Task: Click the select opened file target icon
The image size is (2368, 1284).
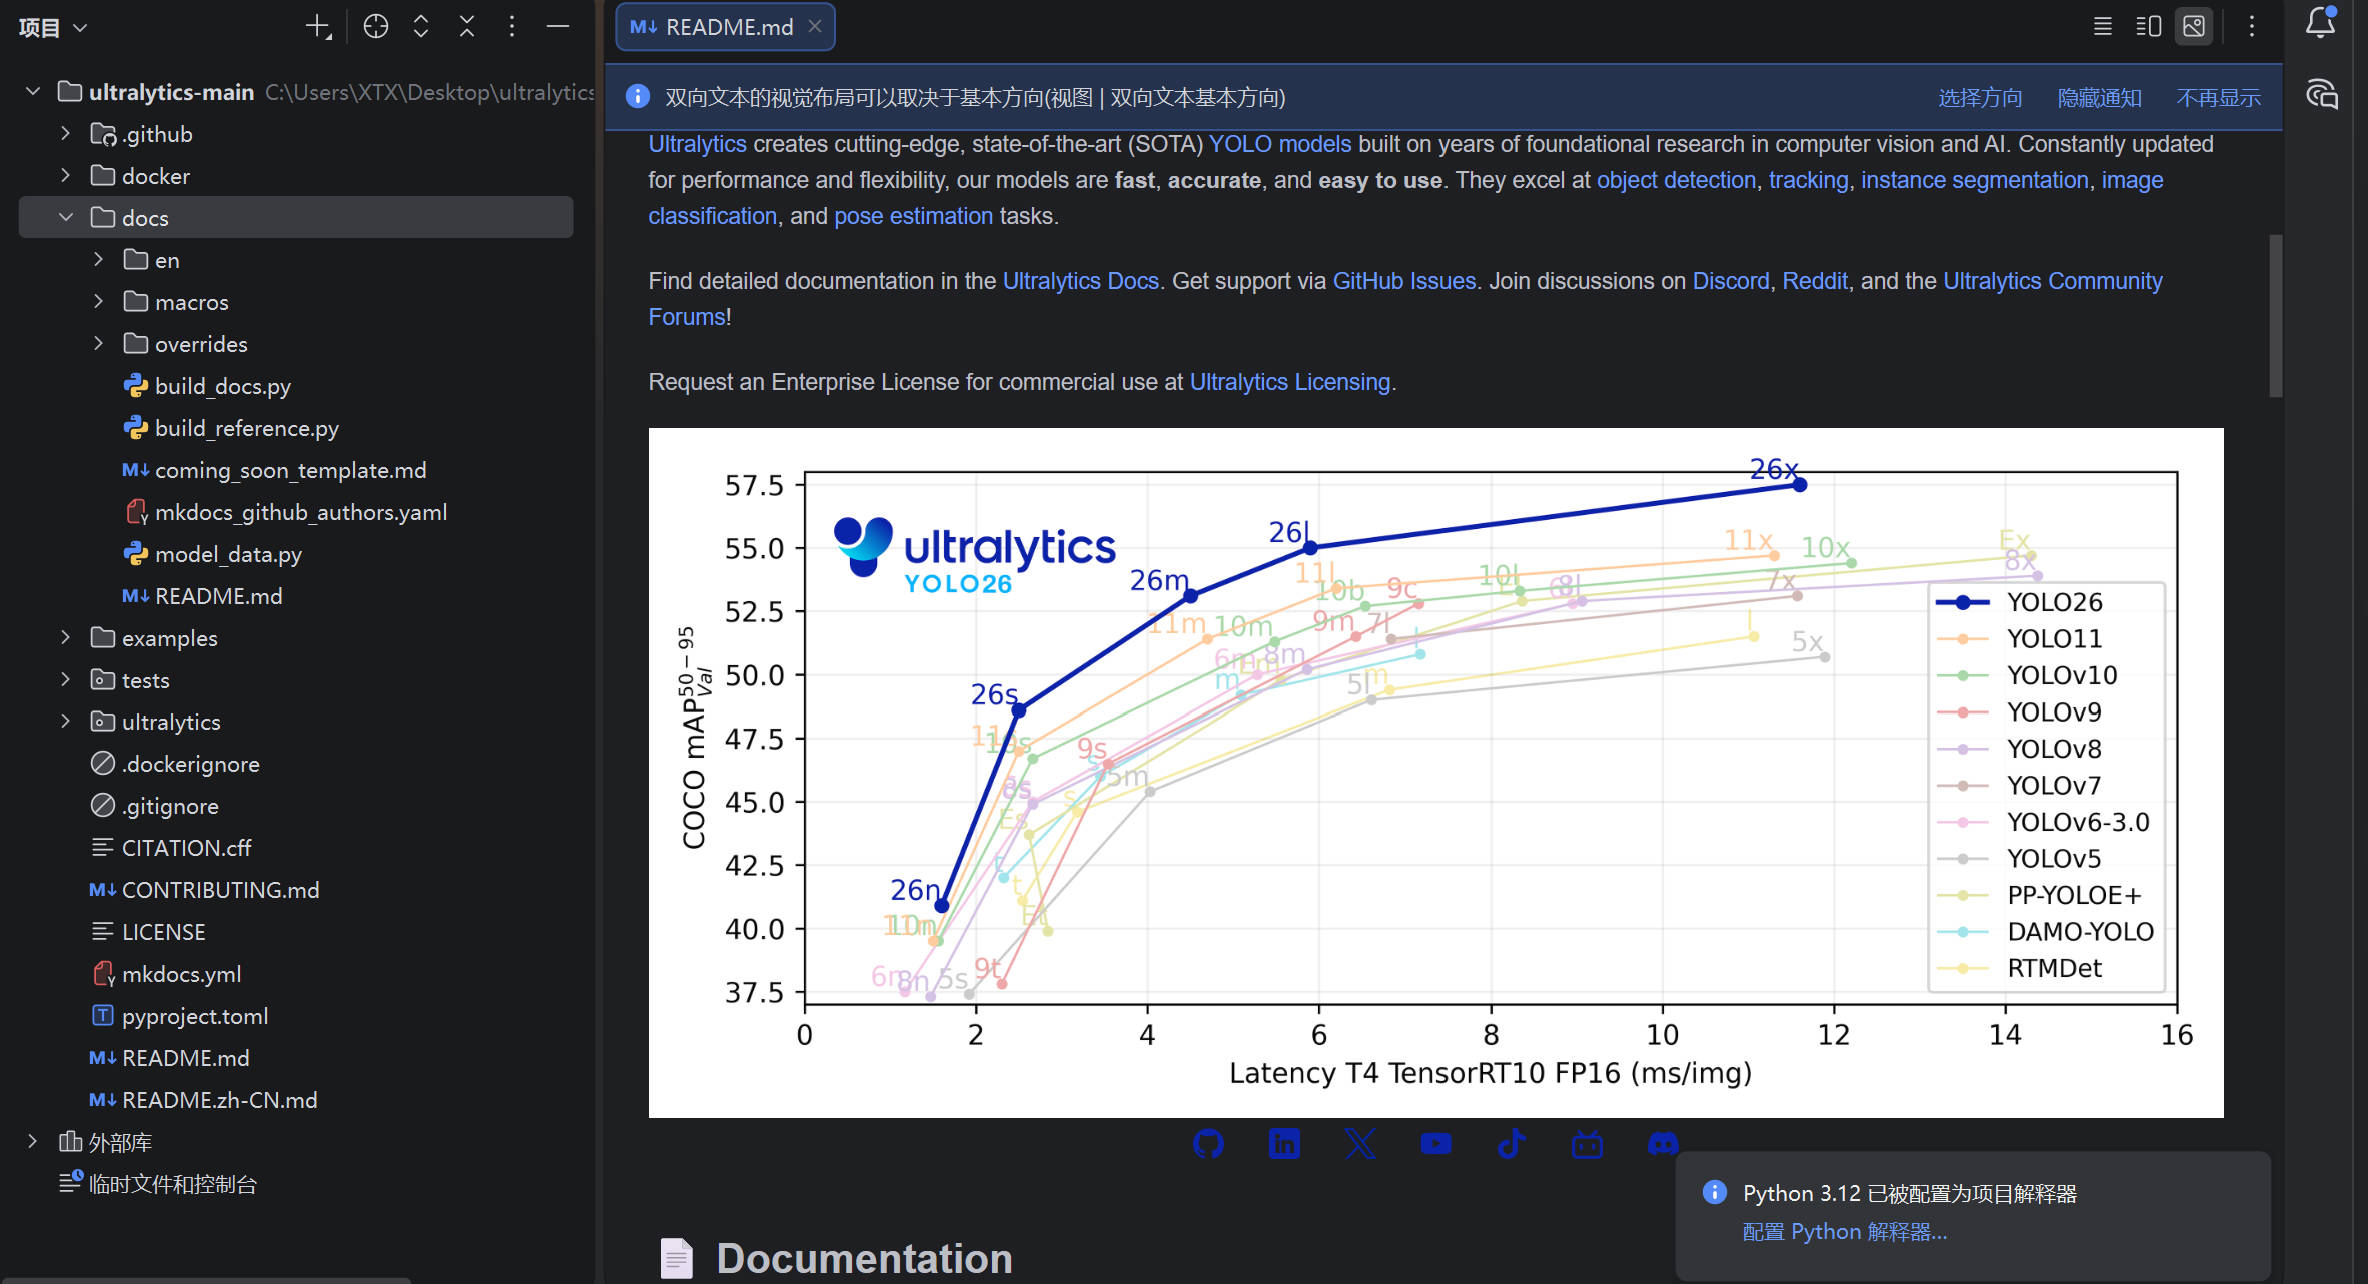Action: click(x=375, y=27)
